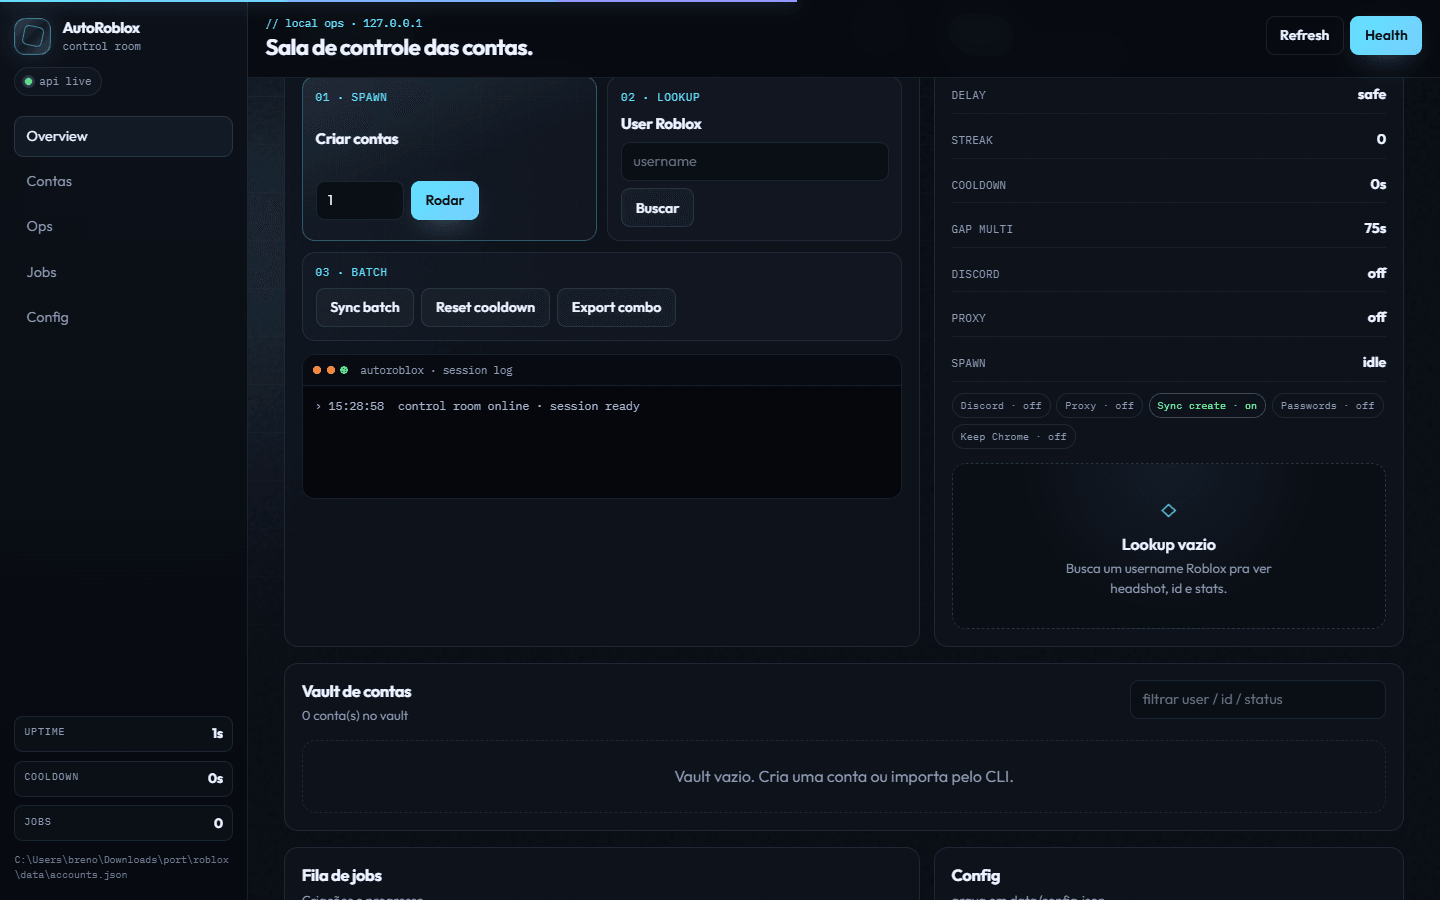This screenshot has width=1440, height=900.
Task: Open the Ops menu item
Action: click(123, 226)
